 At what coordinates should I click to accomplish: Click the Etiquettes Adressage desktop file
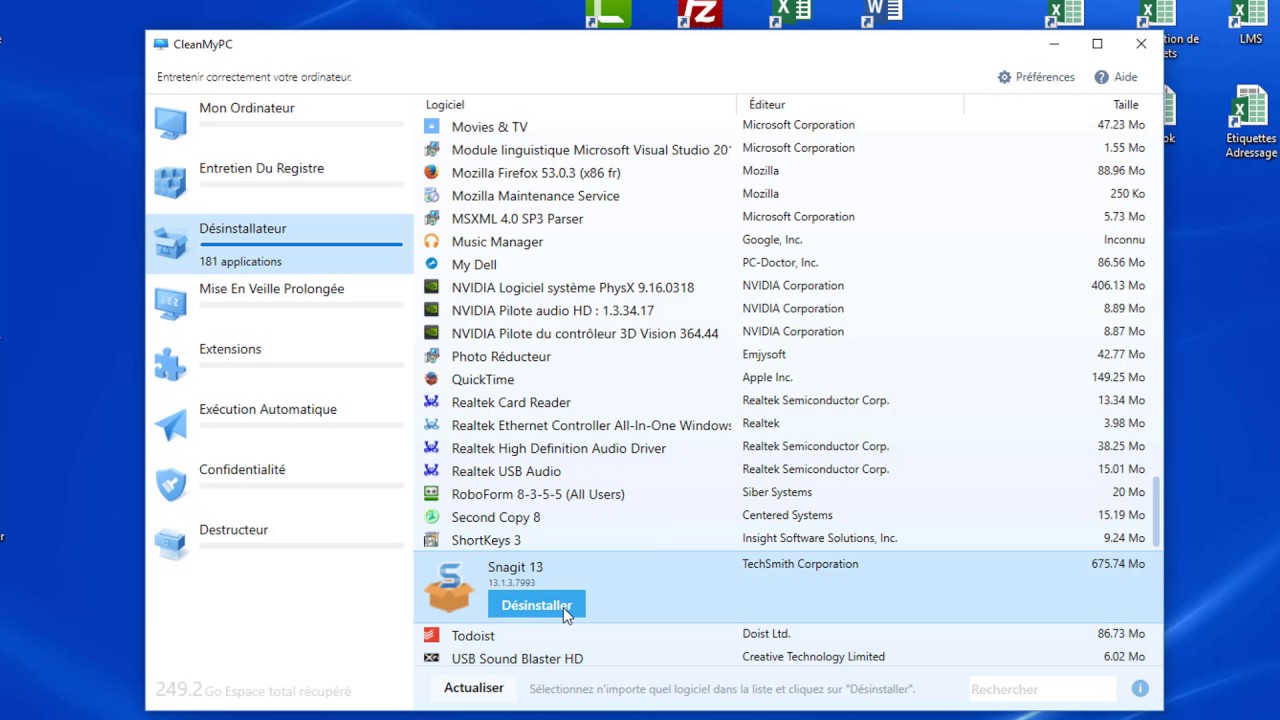click(1250, 122)
